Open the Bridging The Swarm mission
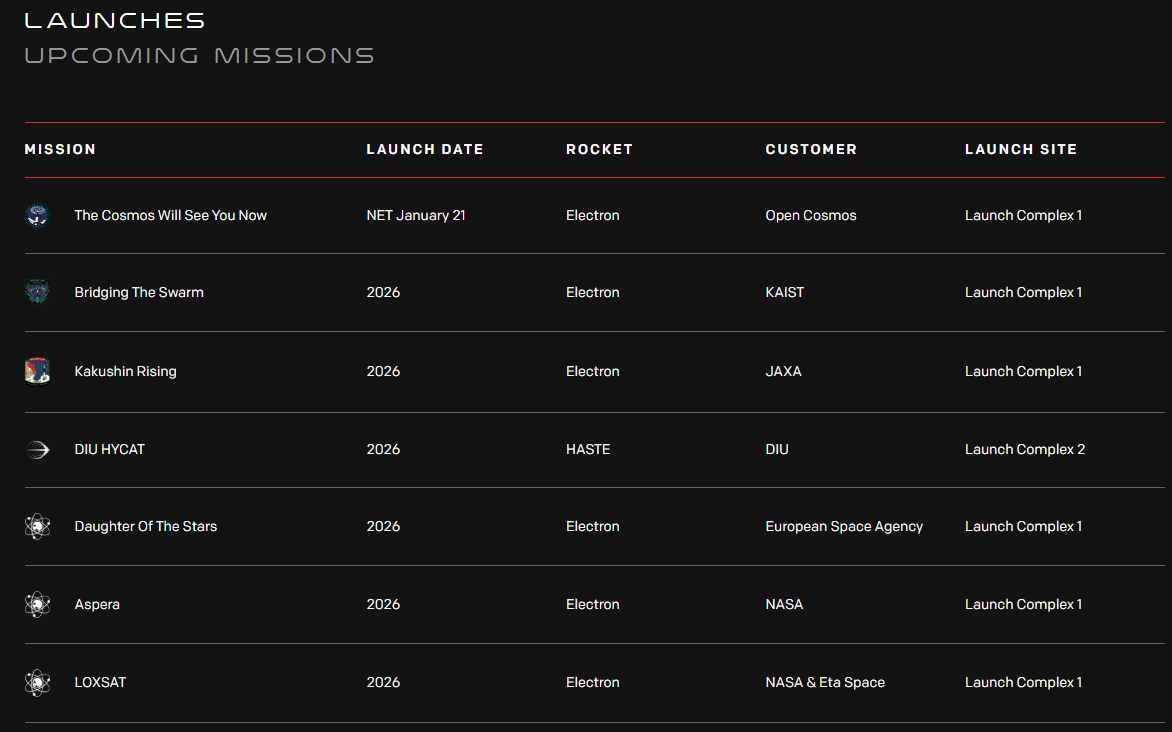The image size is (1172, 732). click(139, 292)
